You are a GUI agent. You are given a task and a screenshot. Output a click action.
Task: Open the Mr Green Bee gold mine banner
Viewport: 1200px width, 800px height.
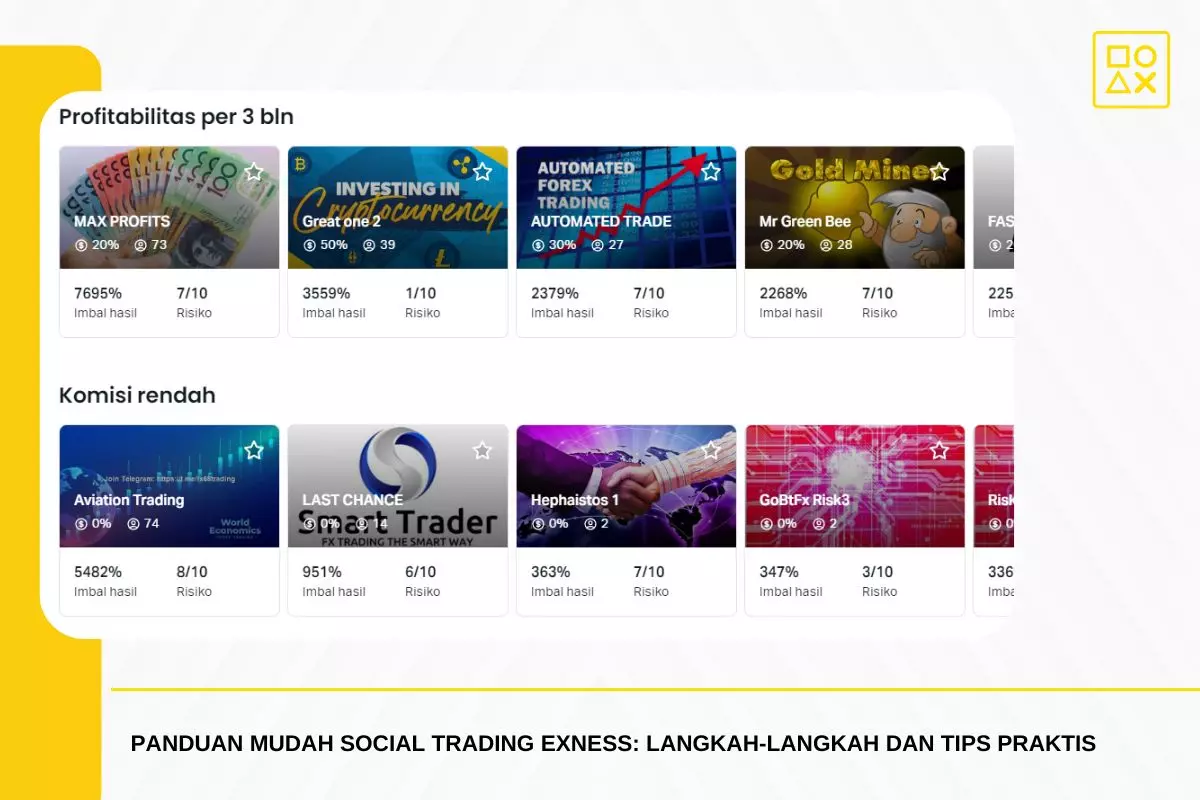click(x=855, y=208)
